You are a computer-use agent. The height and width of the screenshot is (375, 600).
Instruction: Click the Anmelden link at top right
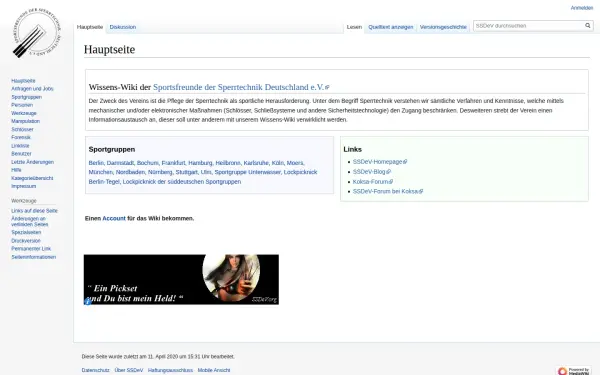(582, 8)
